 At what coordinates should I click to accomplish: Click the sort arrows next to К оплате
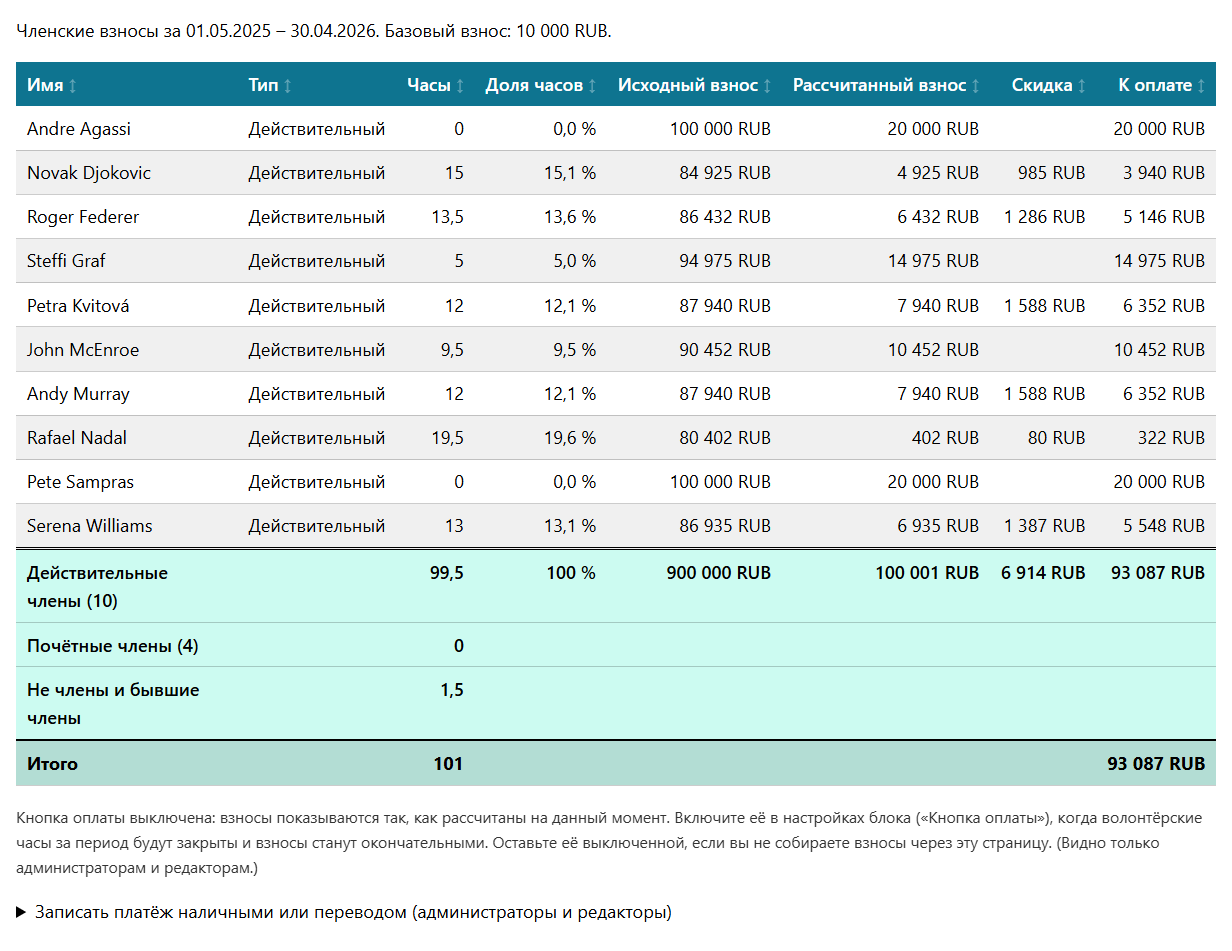coord(1201,86)
